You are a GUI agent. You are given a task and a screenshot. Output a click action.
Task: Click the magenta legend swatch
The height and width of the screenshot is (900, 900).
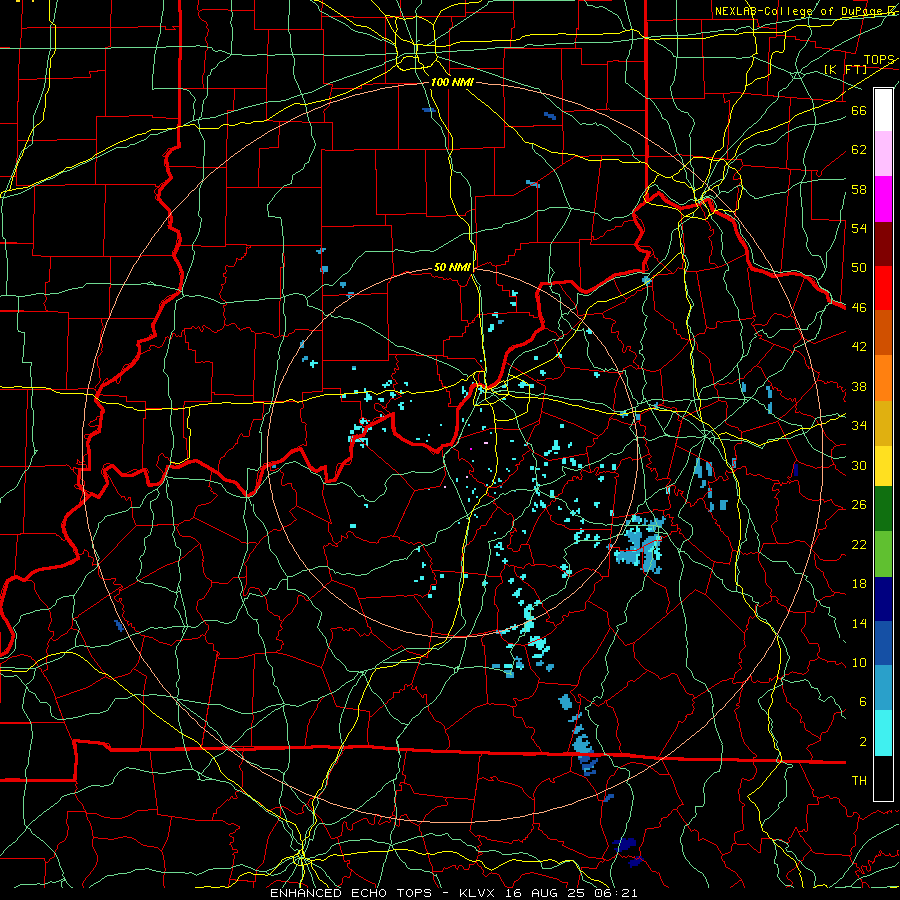883,199
